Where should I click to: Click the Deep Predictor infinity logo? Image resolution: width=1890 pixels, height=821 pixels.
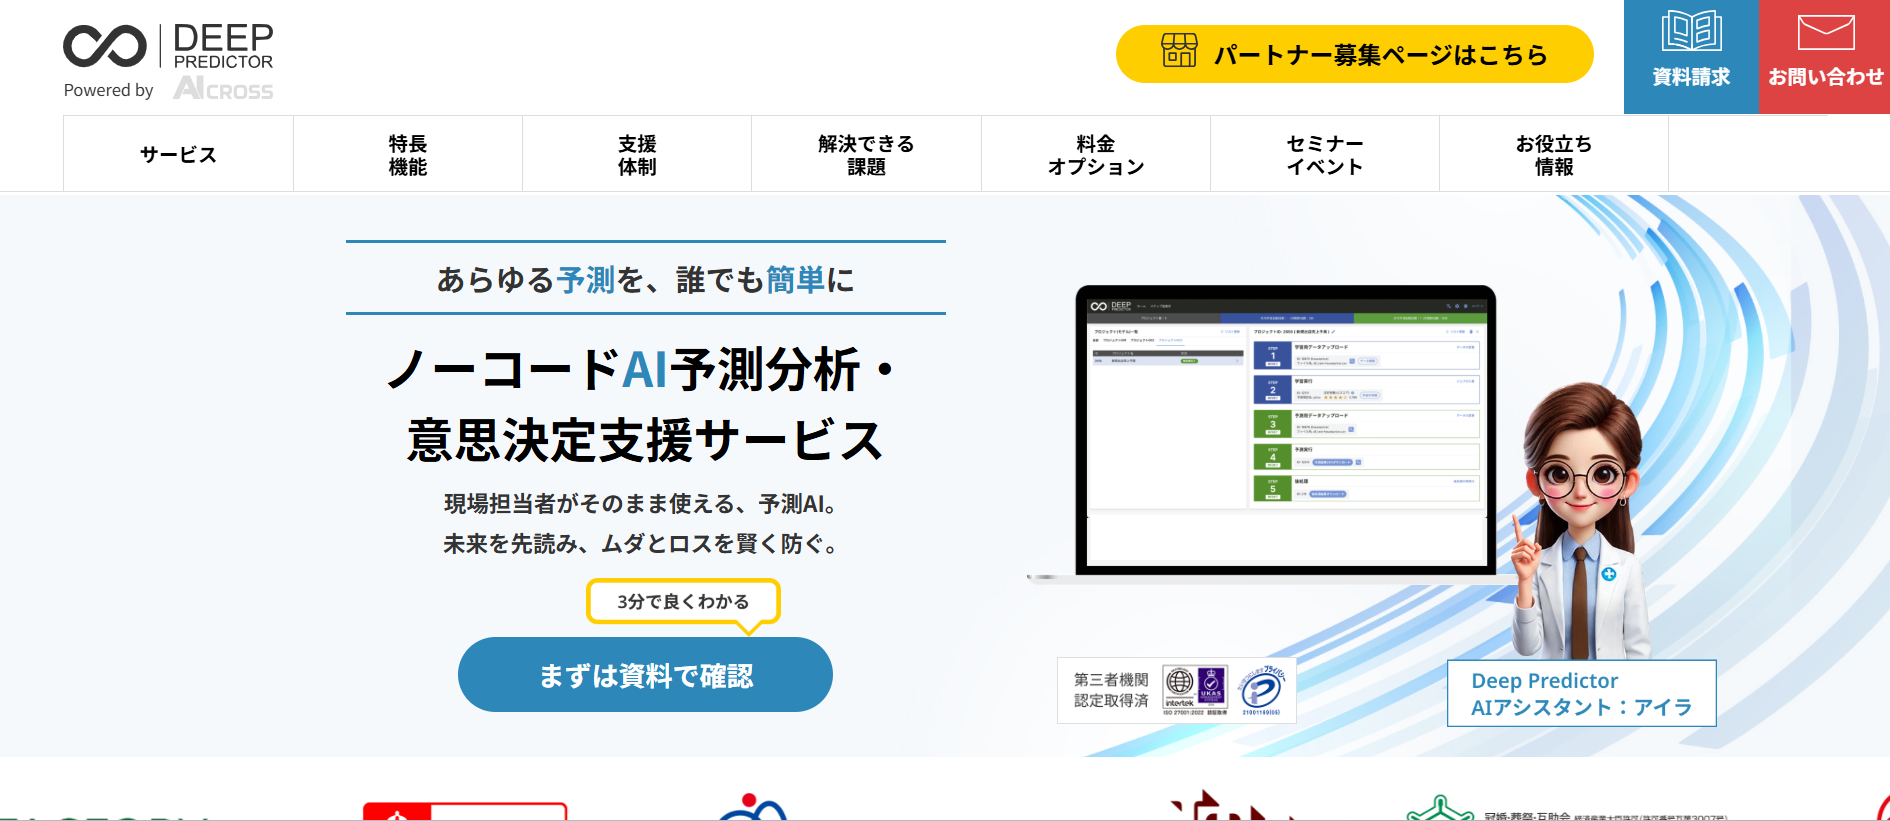[x=105, y=46]
